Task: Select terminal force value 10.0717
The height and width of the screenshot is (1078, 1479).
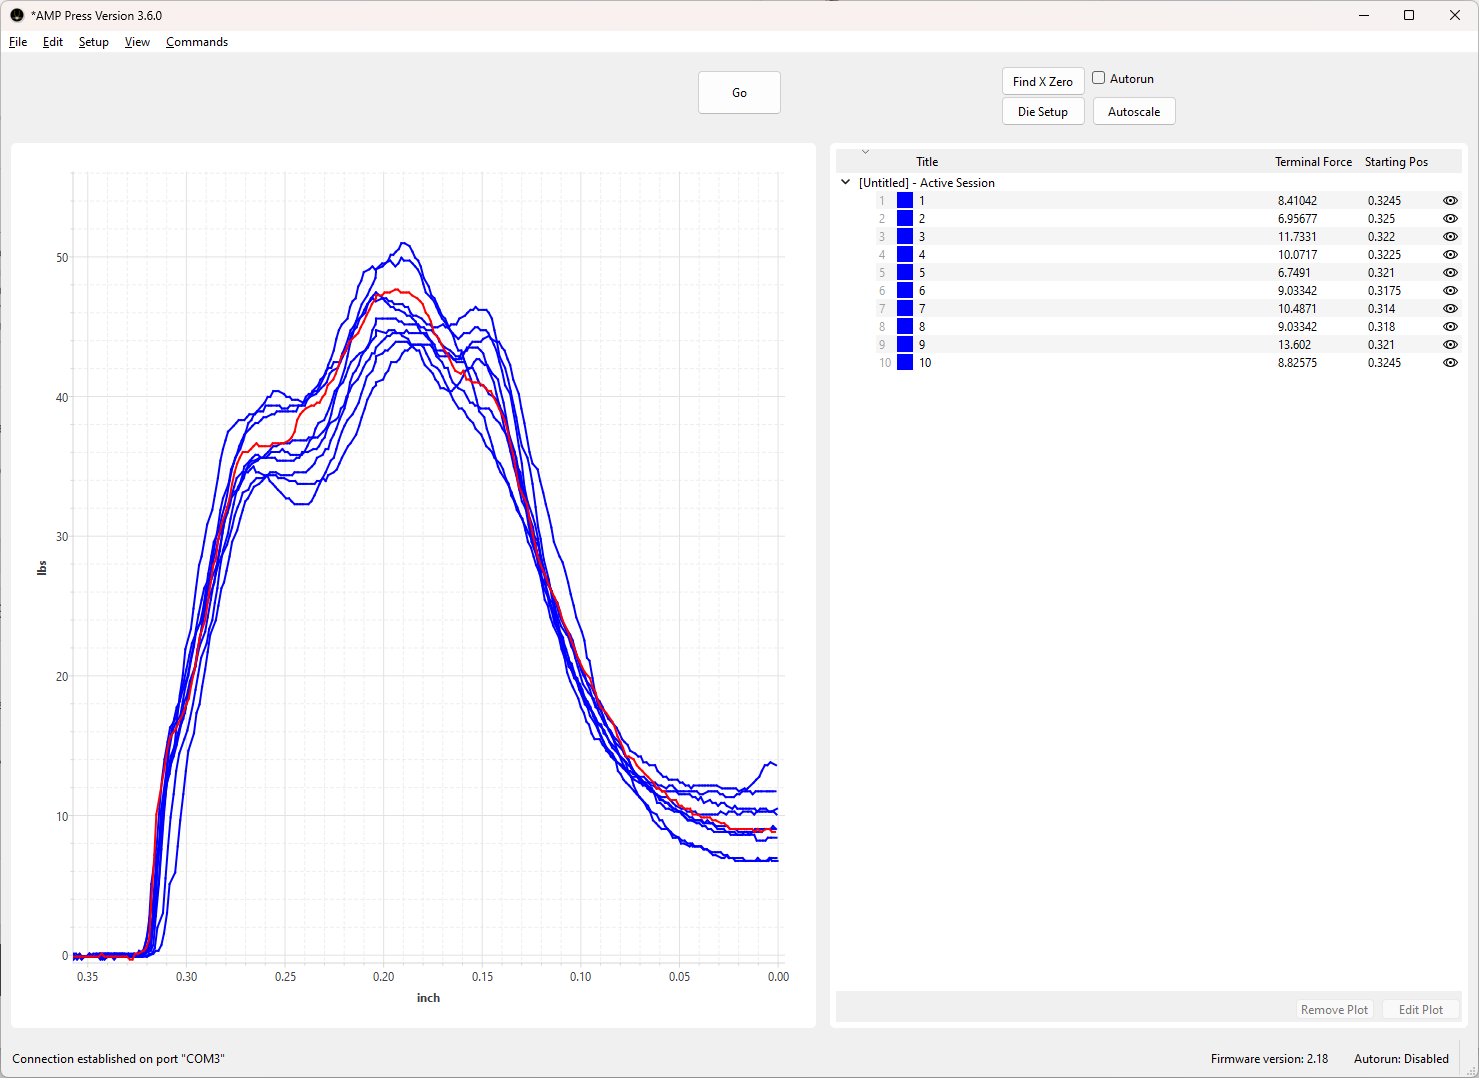Action: click(x=1297, y=255)
